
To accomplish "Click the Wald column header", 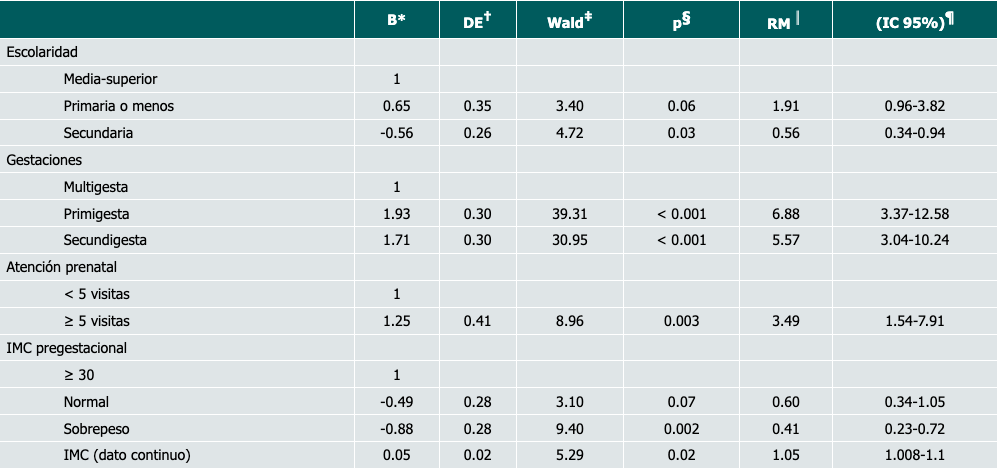I will [568, 20].
